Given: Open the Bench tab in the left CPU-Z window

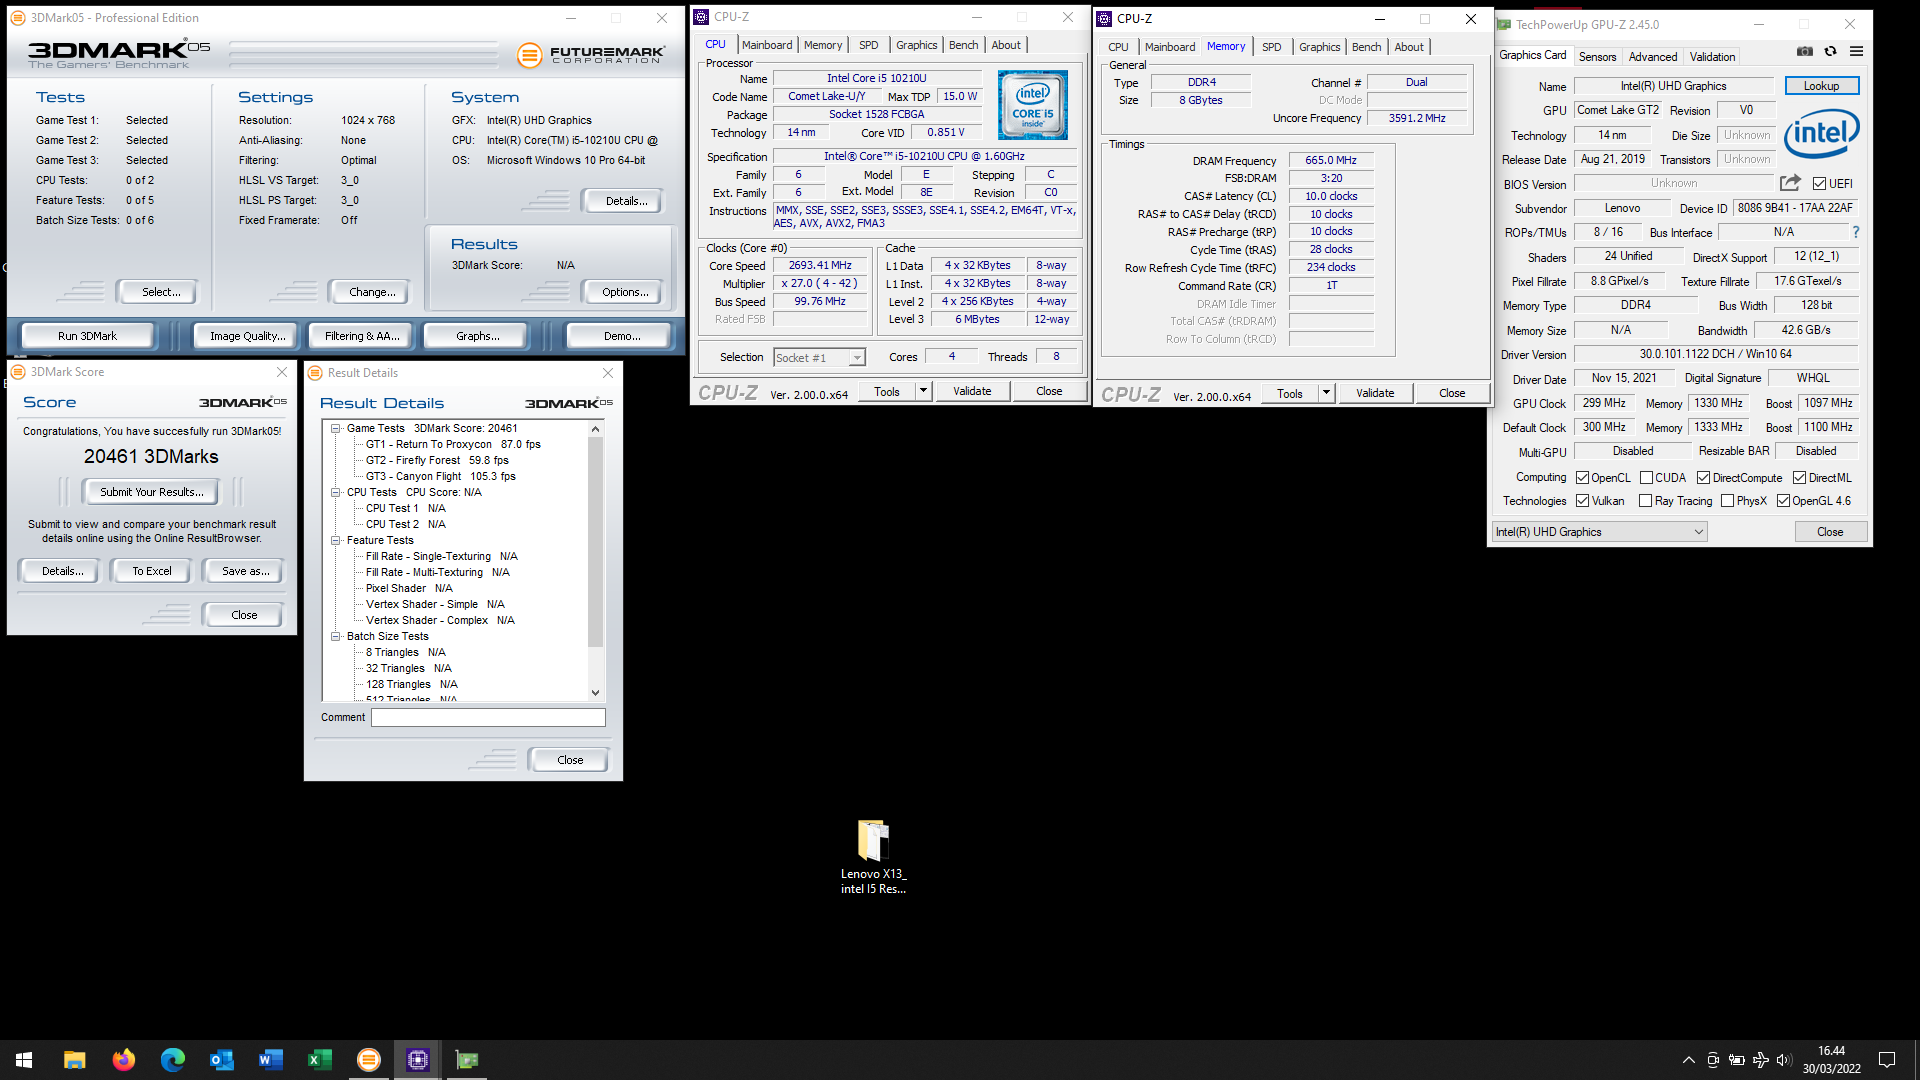Looking at the screenshot, I should 963,45.
